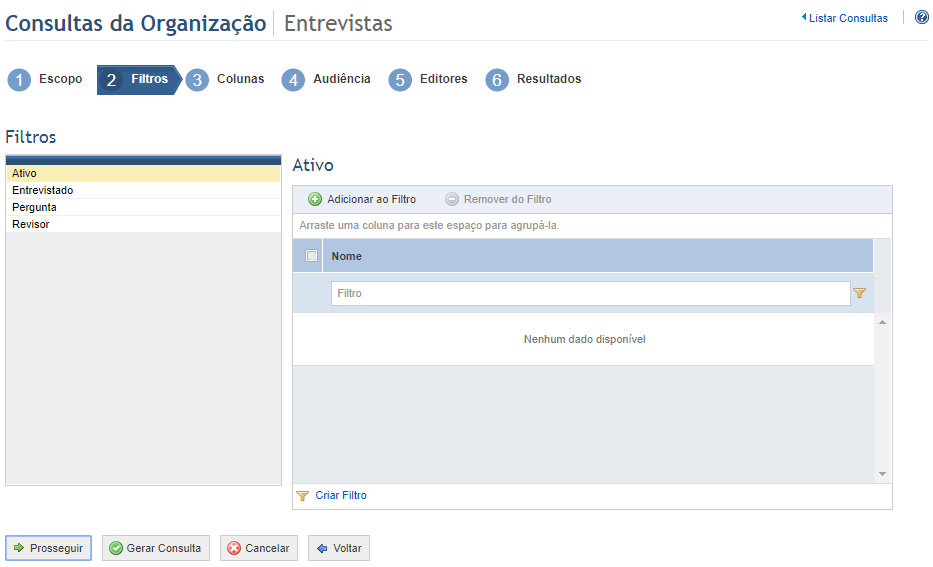Screen dimensions: 933x567
Task: Click the grid scrollbar down arrow
Action: click(882, 474)
